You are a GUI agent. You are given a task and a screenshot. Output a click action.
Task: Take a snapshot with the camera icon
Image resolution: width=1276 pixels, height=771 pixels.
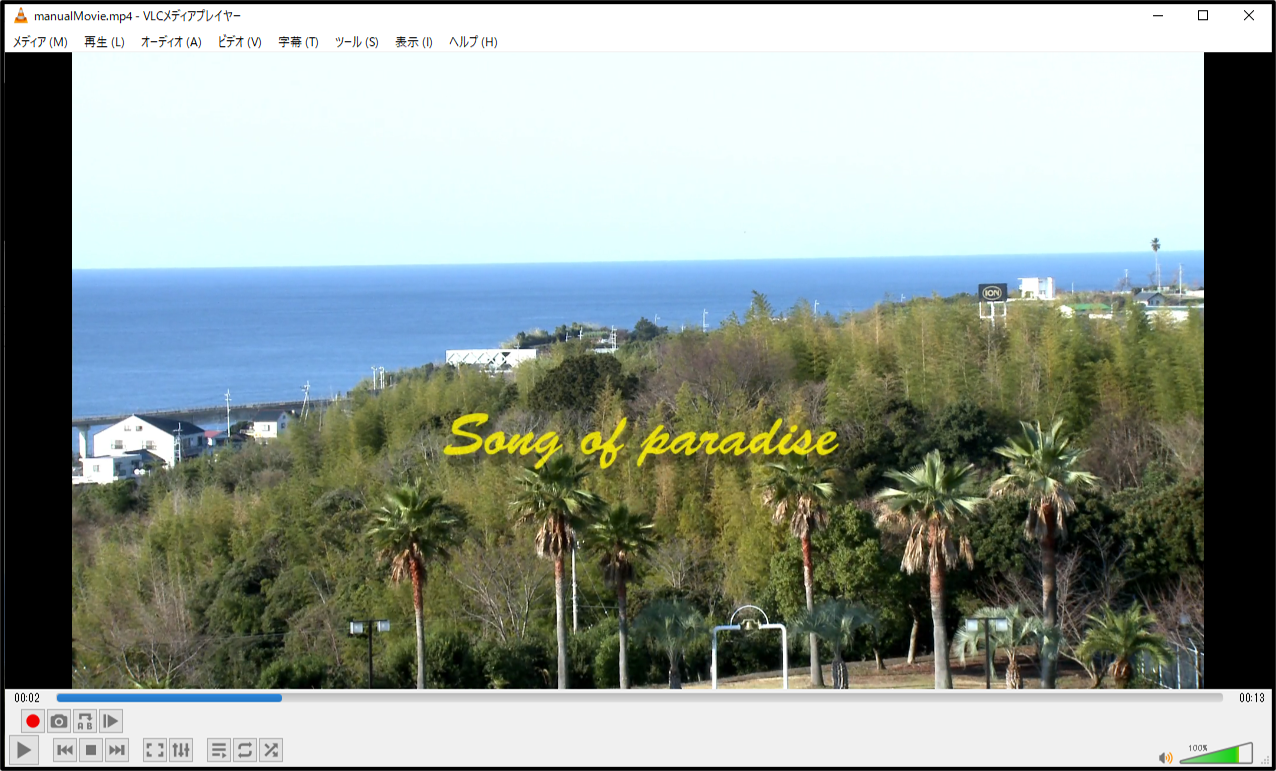coord(59,721)
